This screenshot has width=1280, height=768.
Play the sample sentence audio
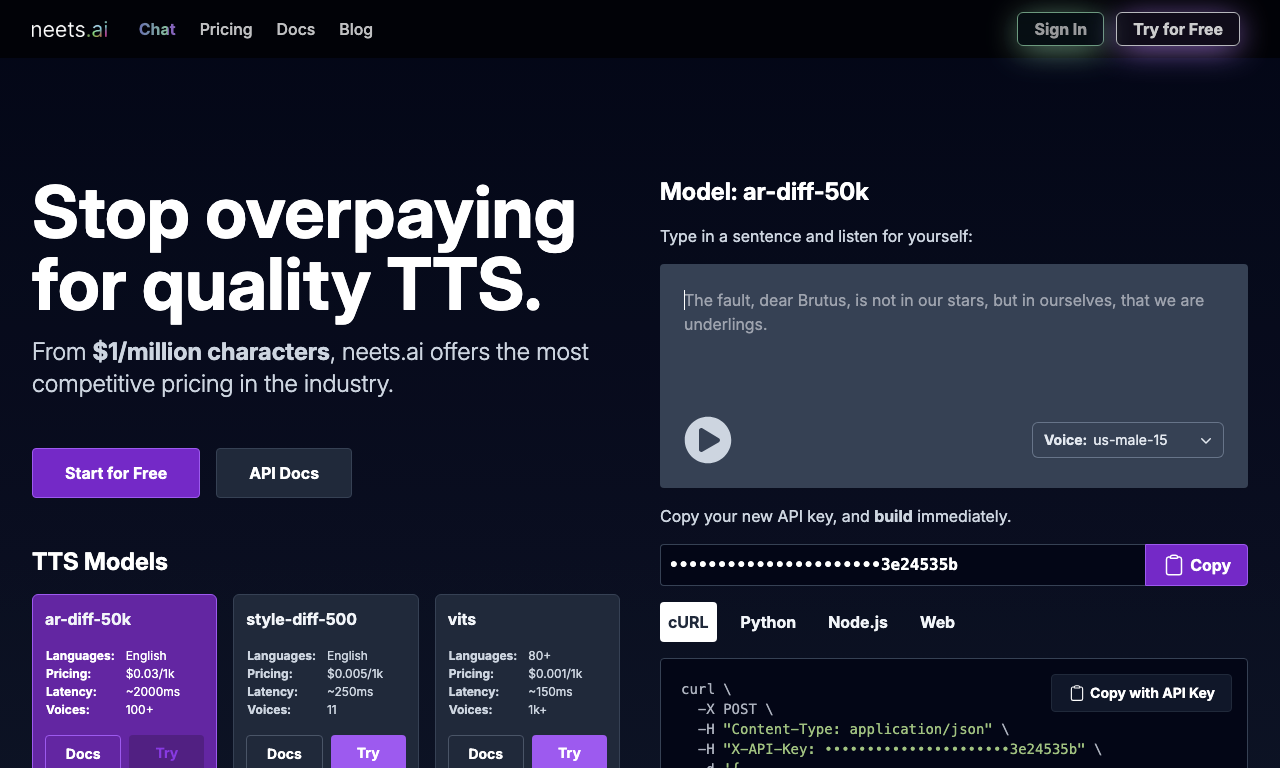point(708,440)
